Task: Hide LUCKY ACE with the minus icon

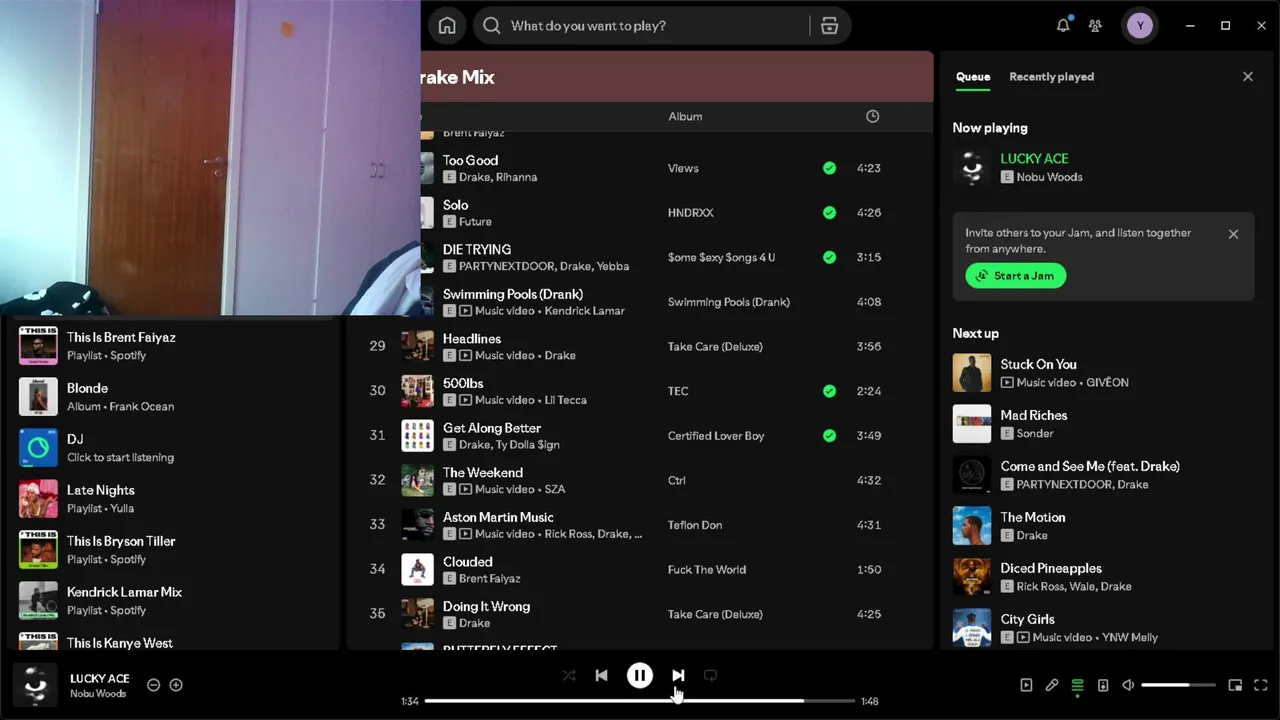Action: pyautogui.click(x=153, y=685)
